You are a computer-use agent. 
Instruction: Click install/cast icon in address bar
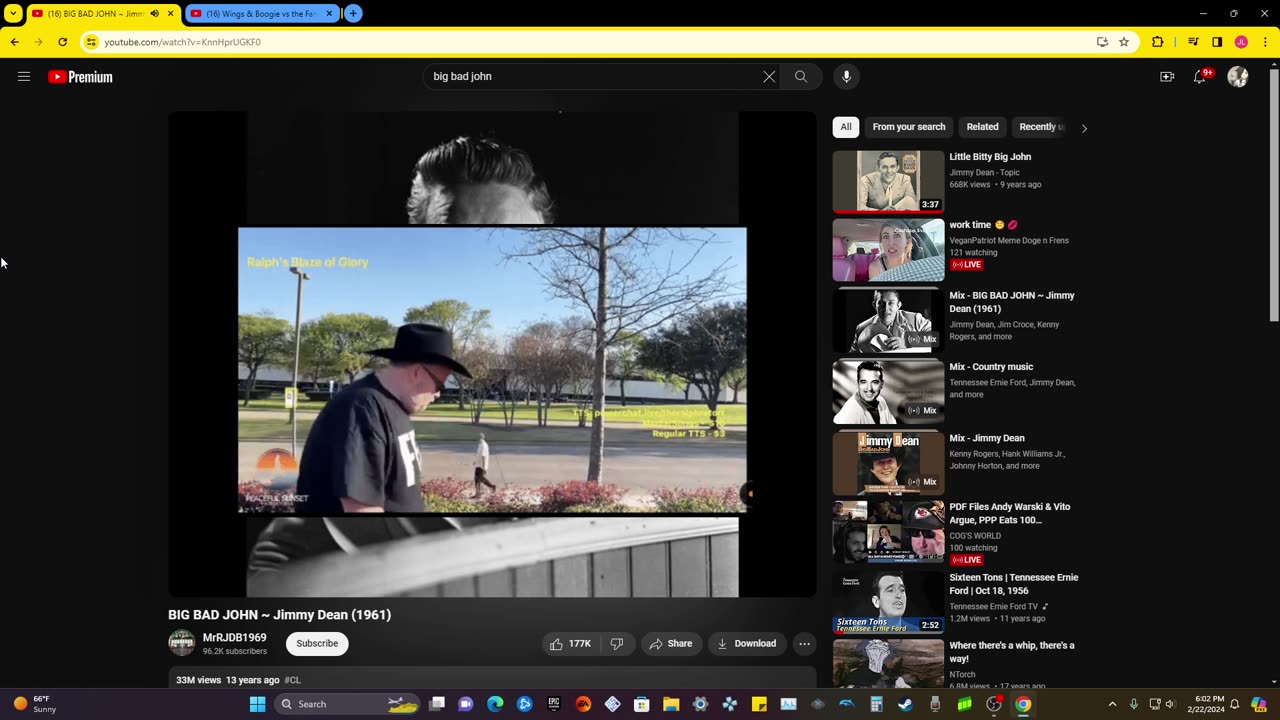(1102, 42)
